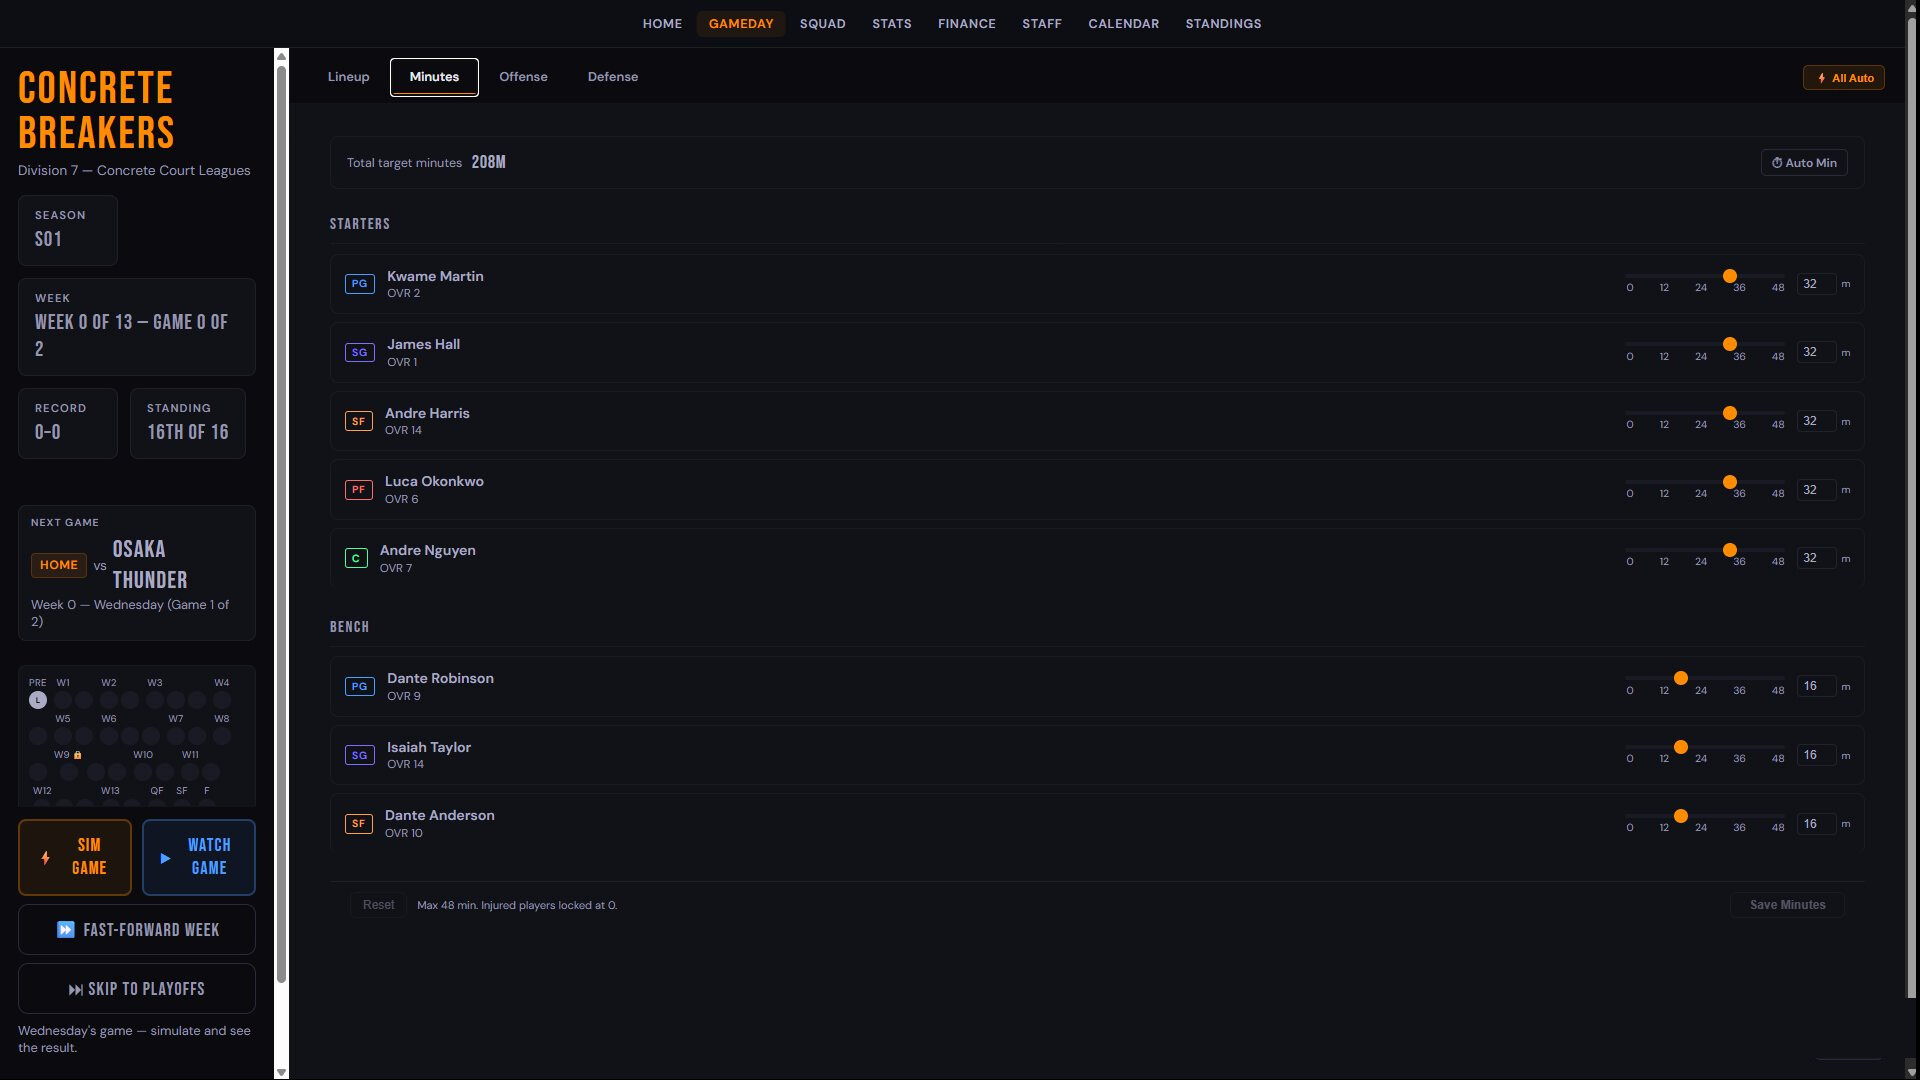This screenshot has width=1920, height=1080.
Task: Click the SF badge beside Andre Harris
Action: coord(358,421)
